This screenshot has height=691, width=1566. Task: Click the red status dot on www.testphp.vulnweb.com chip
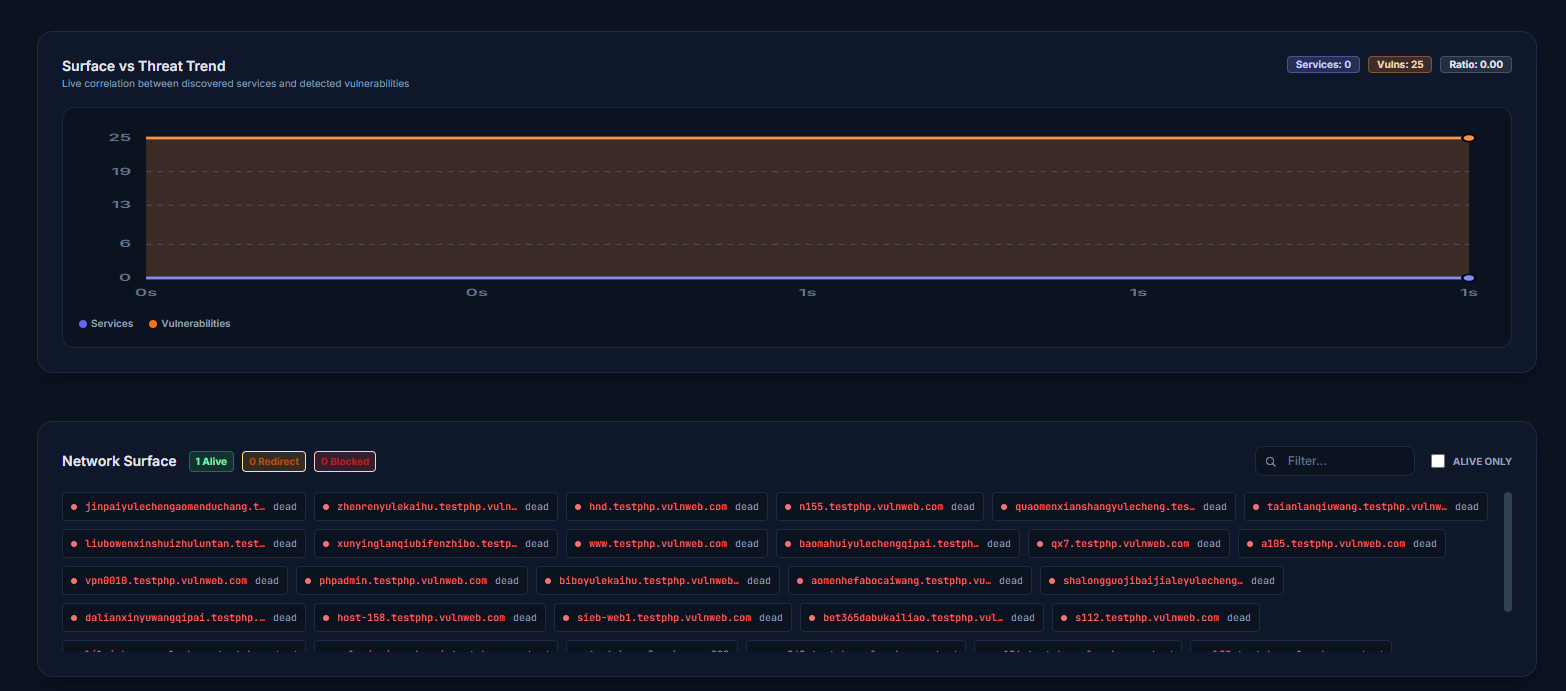coord(580,543)
